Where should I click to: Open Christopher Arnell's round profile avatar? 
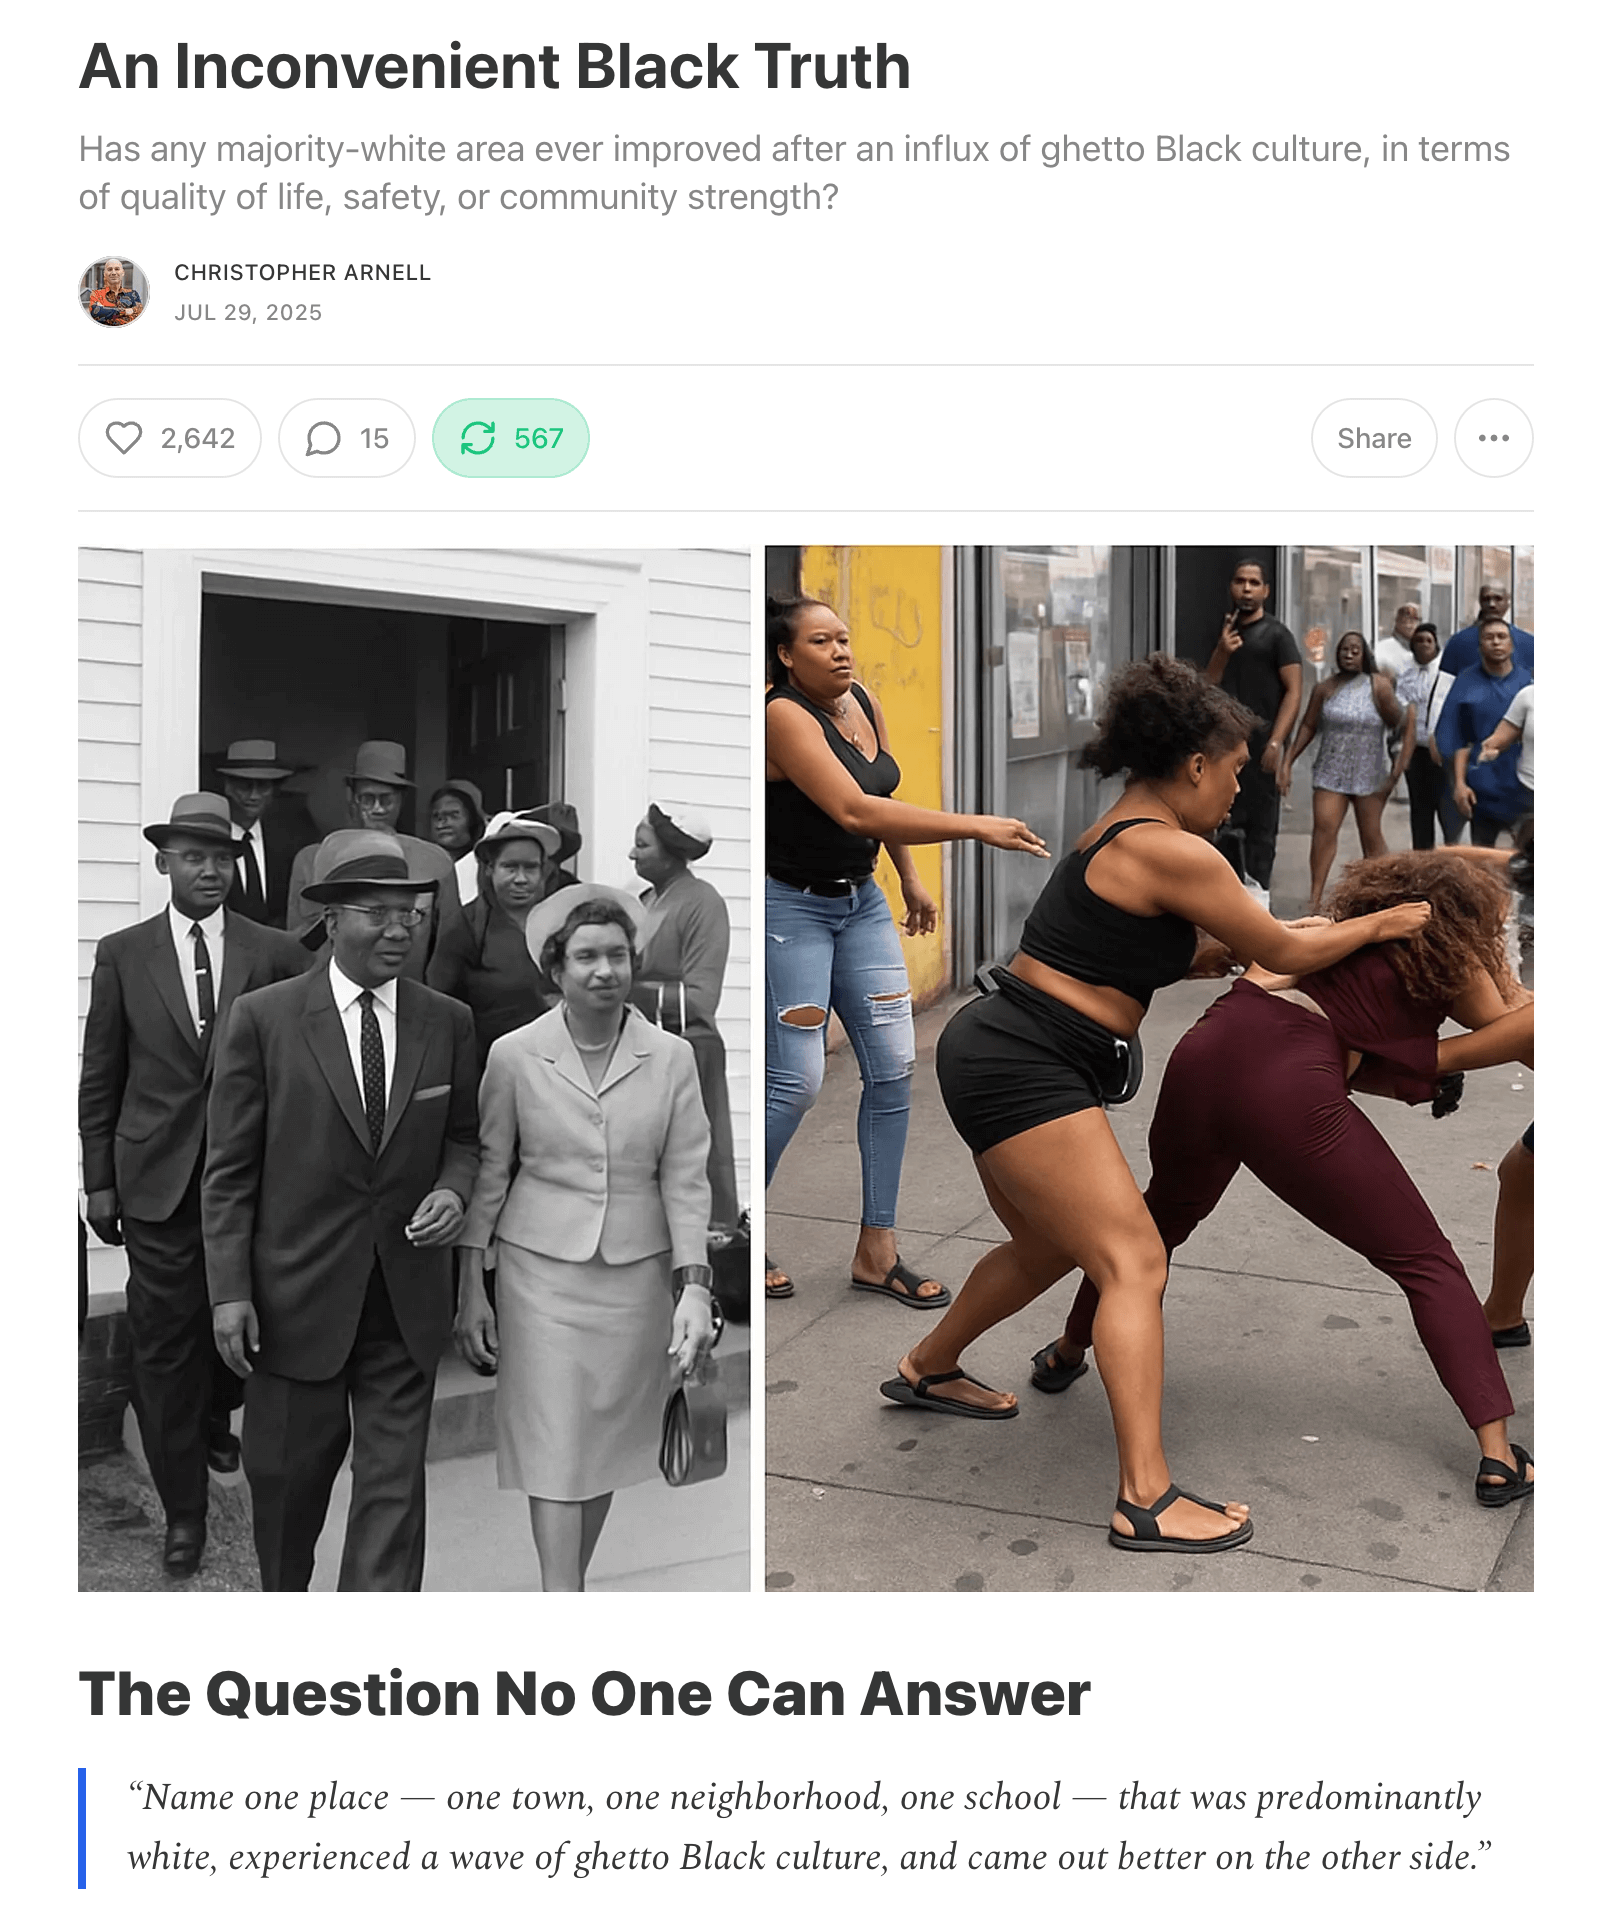tap(114, 292)
